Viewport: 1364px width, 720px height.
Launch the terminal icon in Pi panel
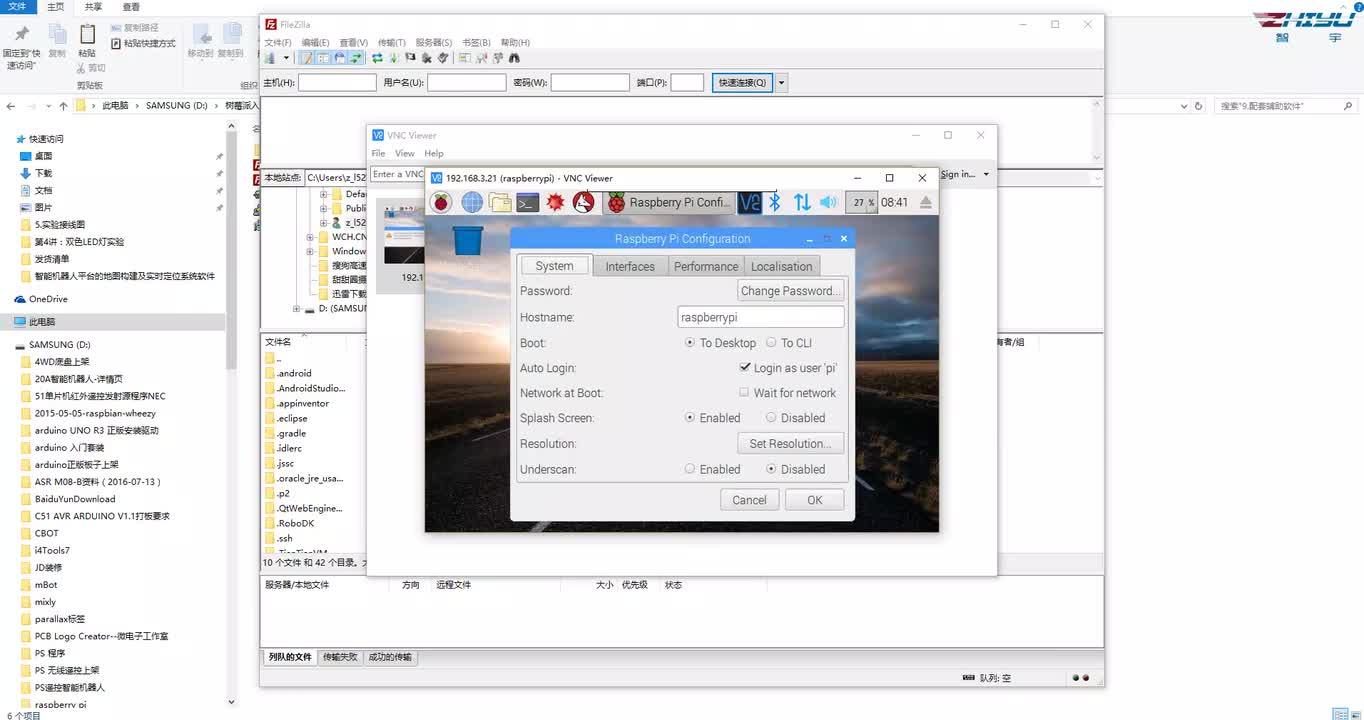click(528, 202)
